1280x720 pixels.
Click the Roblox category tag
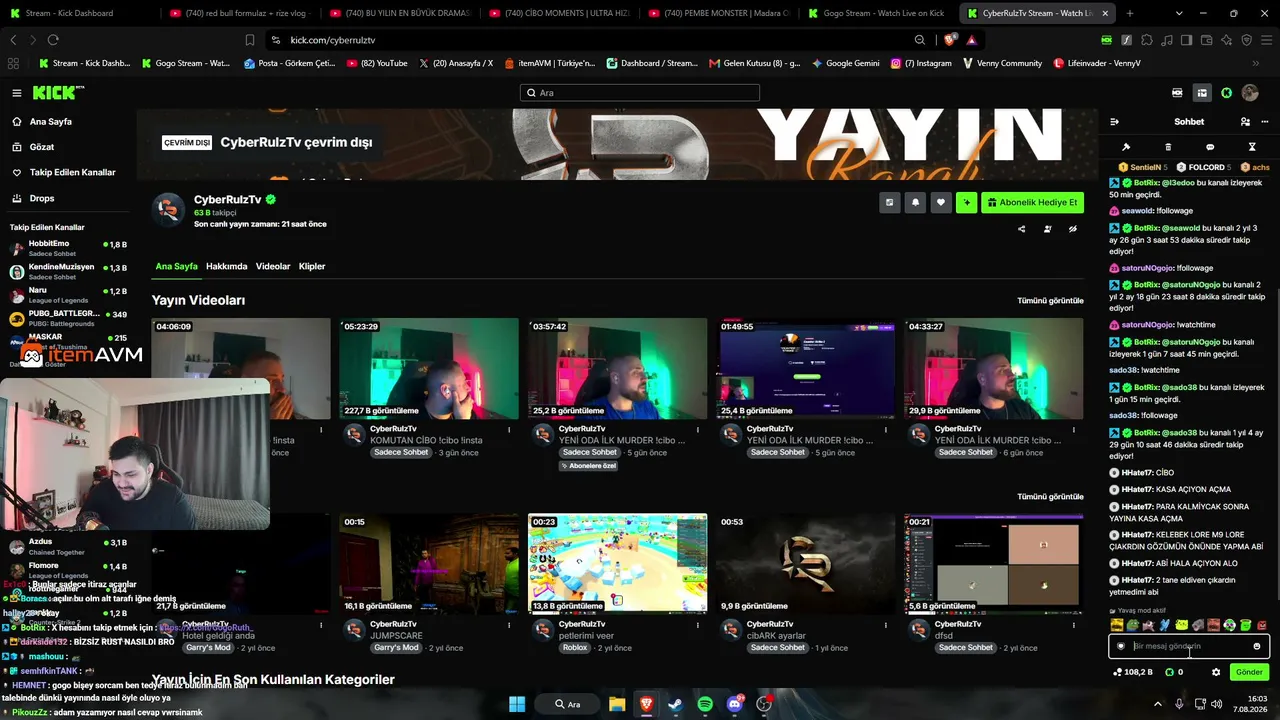pyautogui.click(x=575, y=647)
